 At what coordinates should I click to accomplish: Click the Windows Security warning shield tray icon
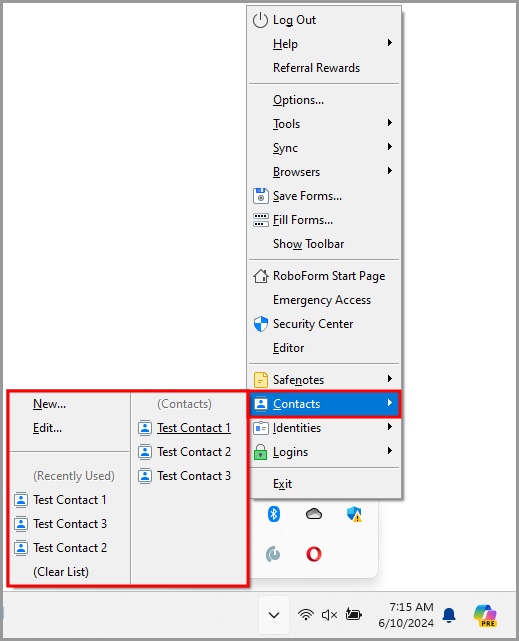[x=354, y=514]
